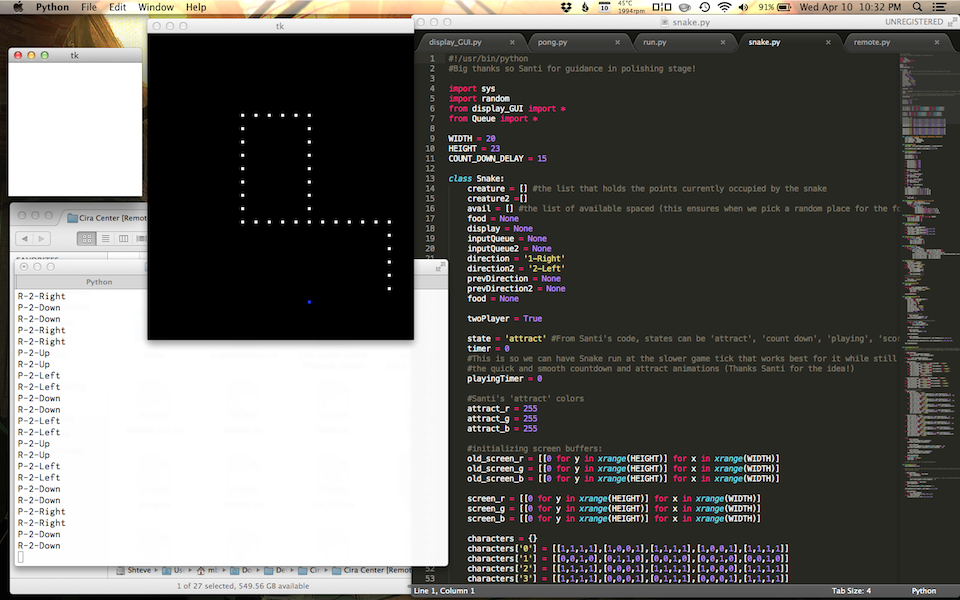Click the class Snake: code line
Viewport: 960px width, 600px height.
[x=476, y=179]
